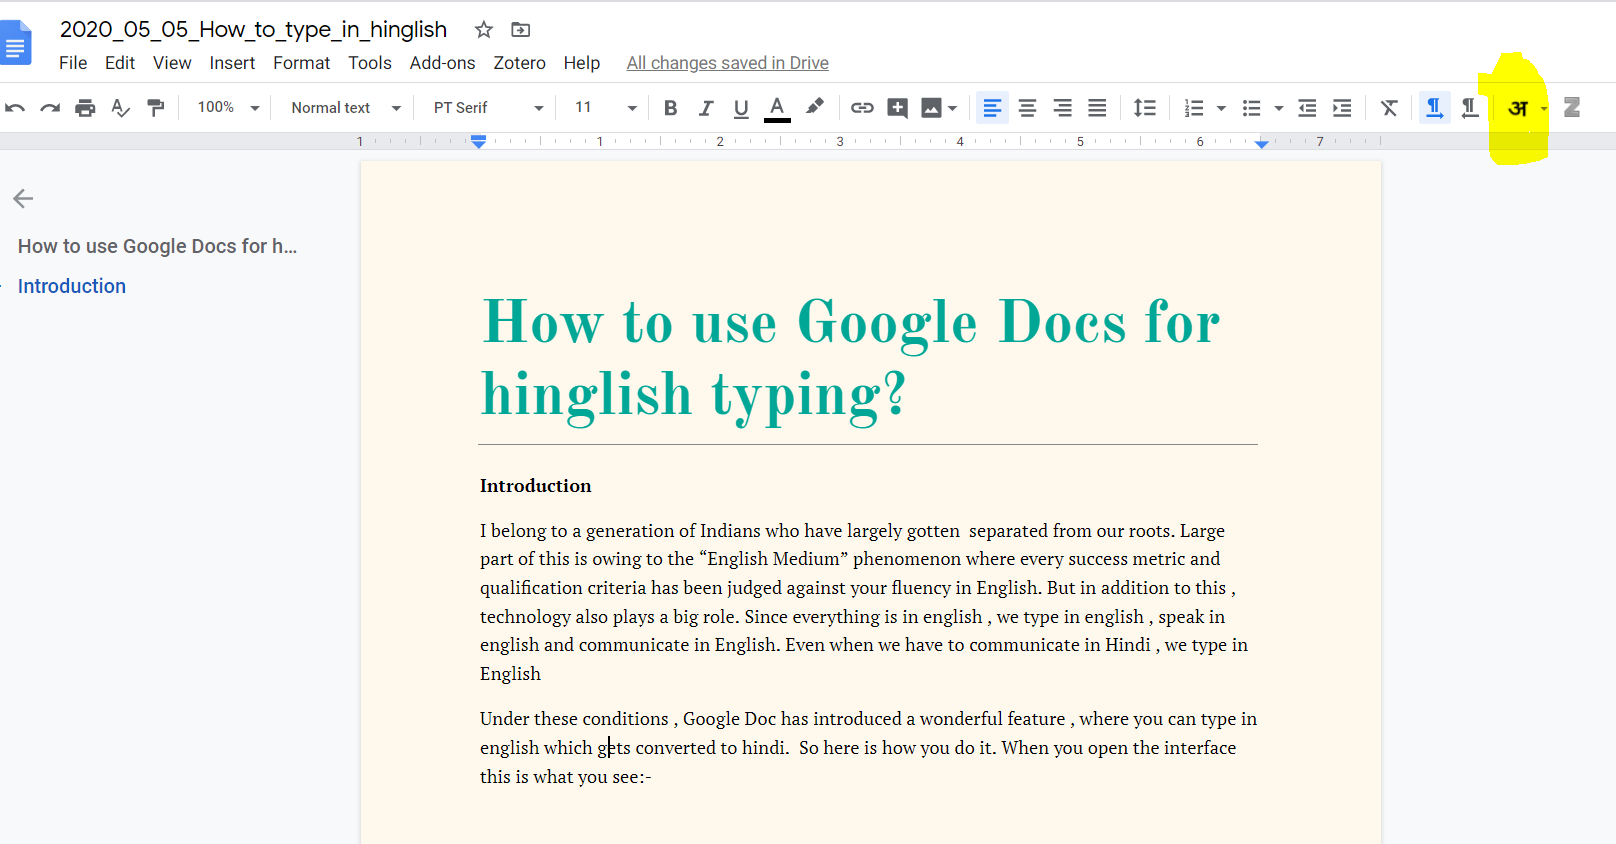Screen dimensions: 1616x844
Task: Click the right indent marker on ruler
Action: click(1262, 144)
